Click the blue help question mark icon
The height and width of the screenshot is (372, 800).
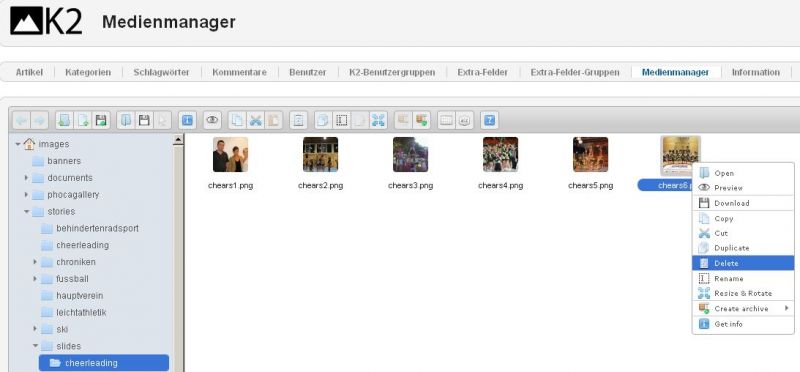point(489,120)
